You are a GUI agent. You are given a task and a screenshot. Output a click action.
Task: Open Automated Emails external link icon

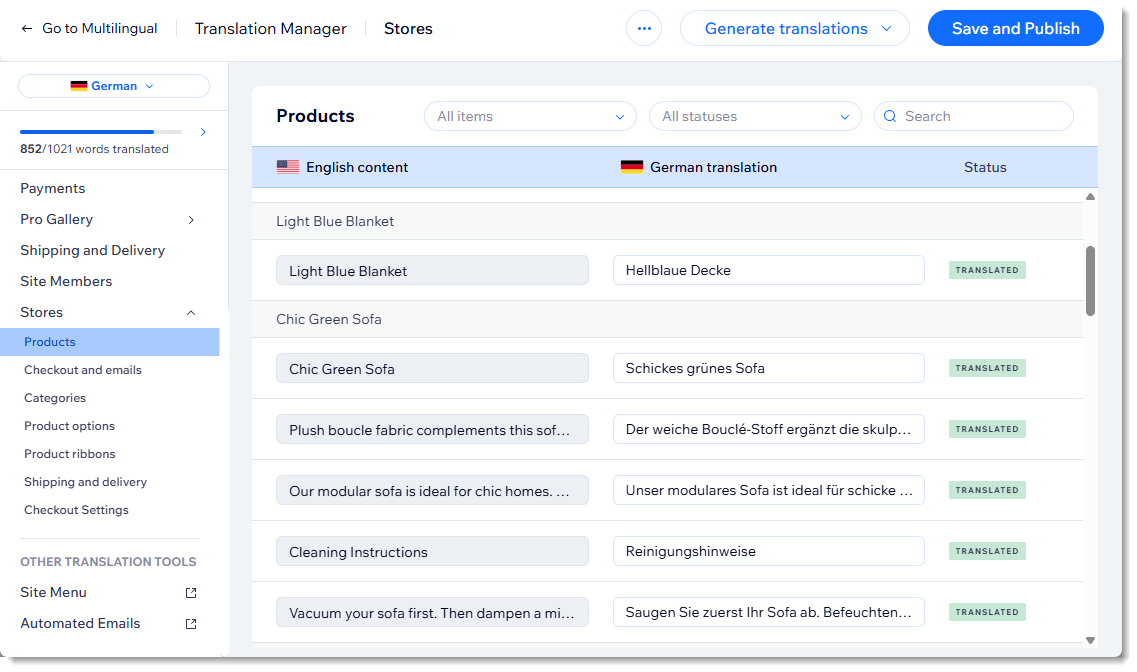[191, 623]
